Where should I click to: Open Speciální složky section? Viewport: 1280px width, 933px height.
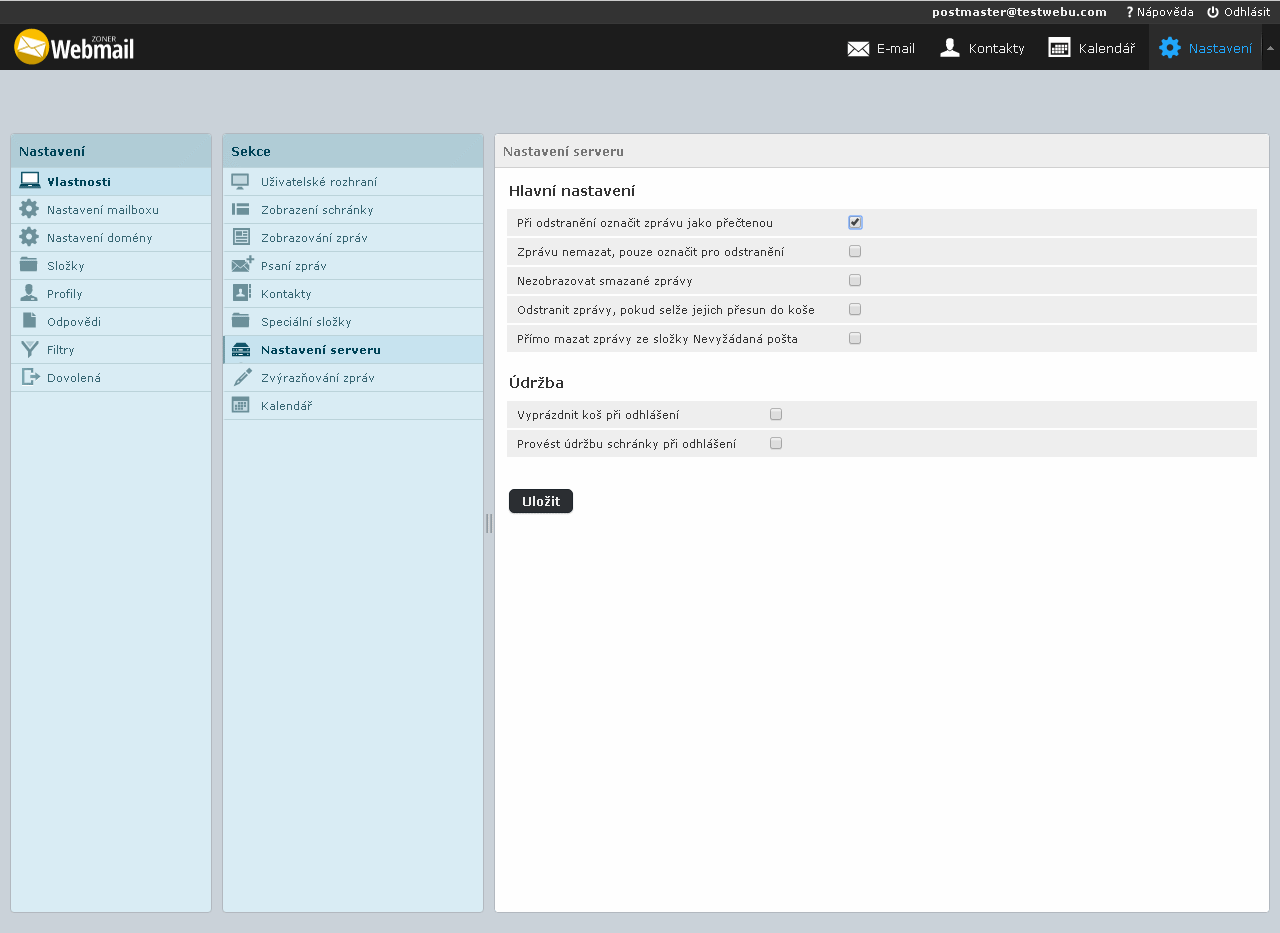[x=306, y=322]
